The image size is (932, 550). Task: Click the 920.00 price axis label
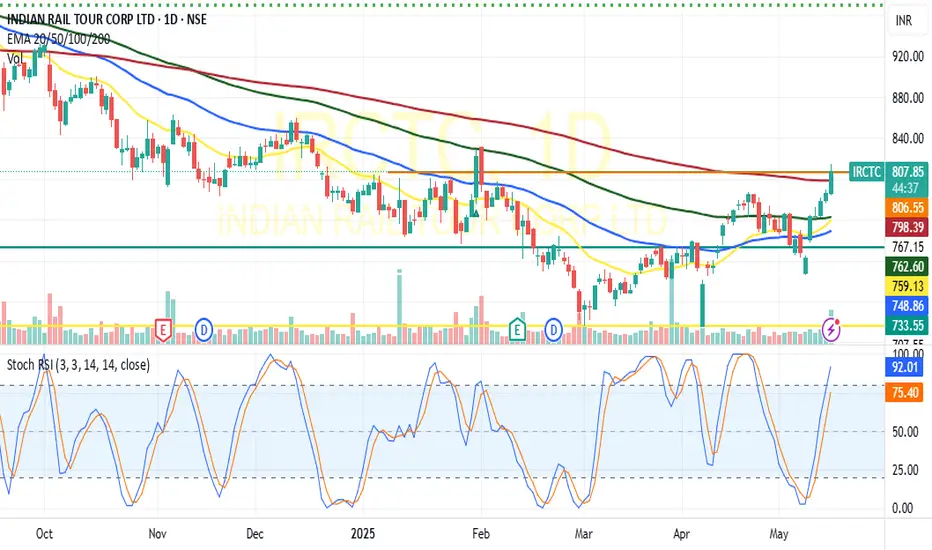908,56
